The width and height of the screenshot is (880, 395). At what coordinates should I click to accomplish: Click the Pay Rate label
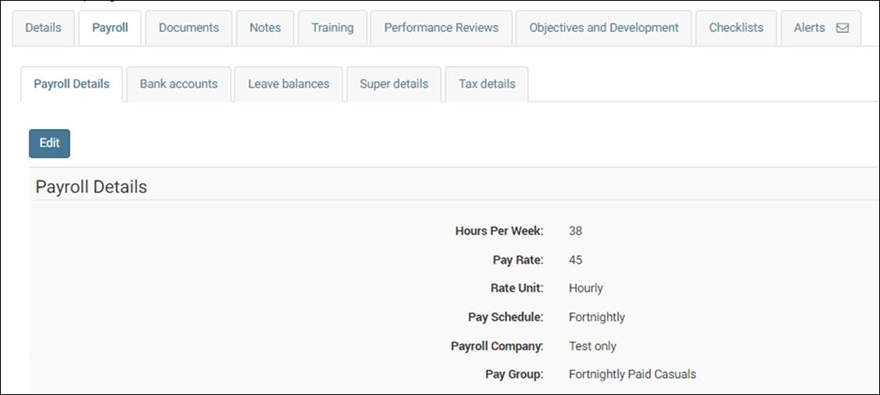coord(518,260)
